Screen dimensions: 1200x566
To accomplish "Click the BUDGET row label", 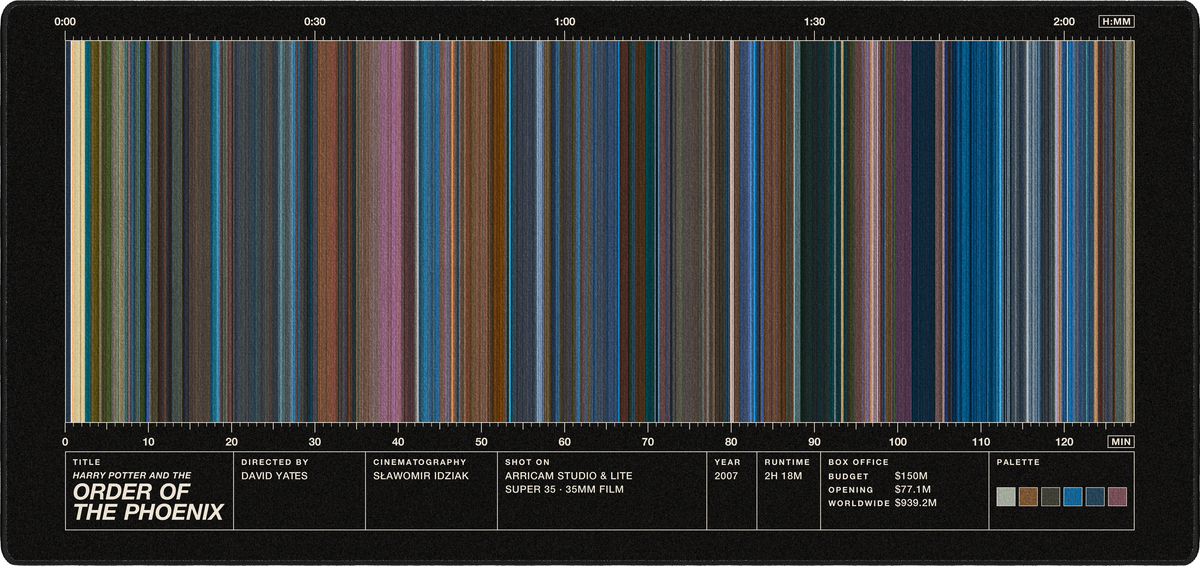I will tap(848, 476).
